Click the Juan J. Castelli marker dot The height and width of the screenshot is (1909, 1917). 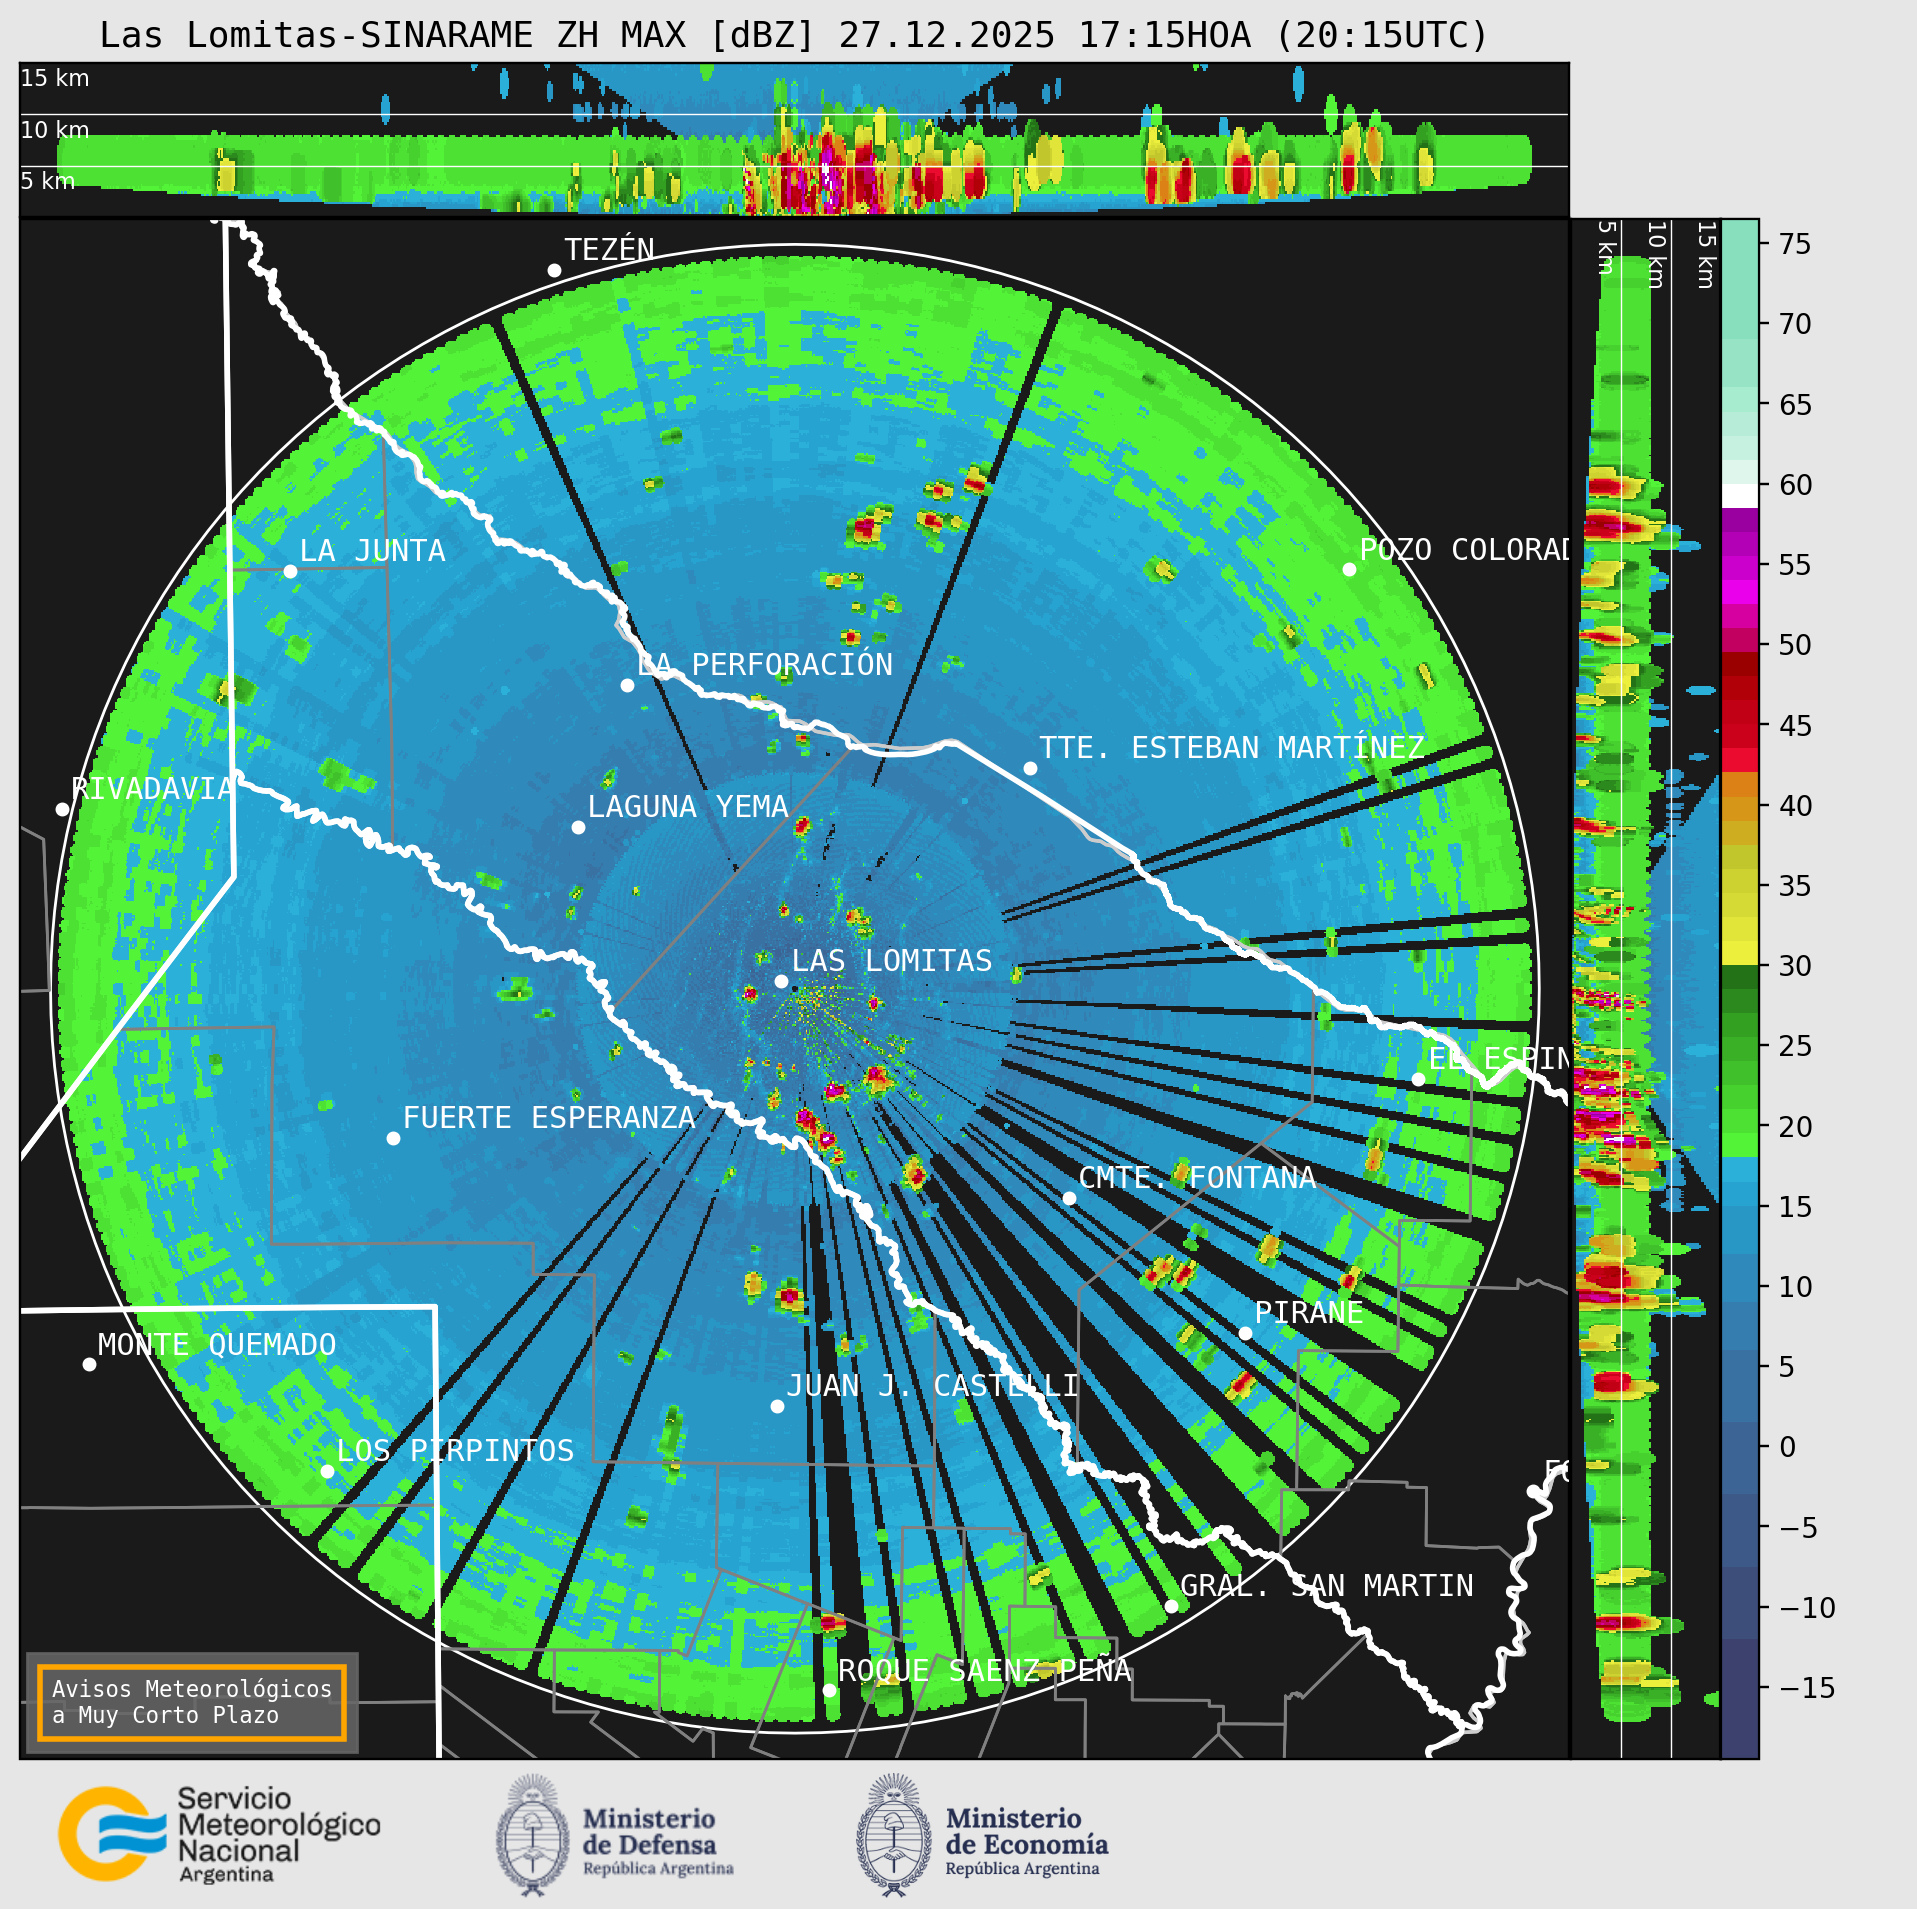[777, 1406]
